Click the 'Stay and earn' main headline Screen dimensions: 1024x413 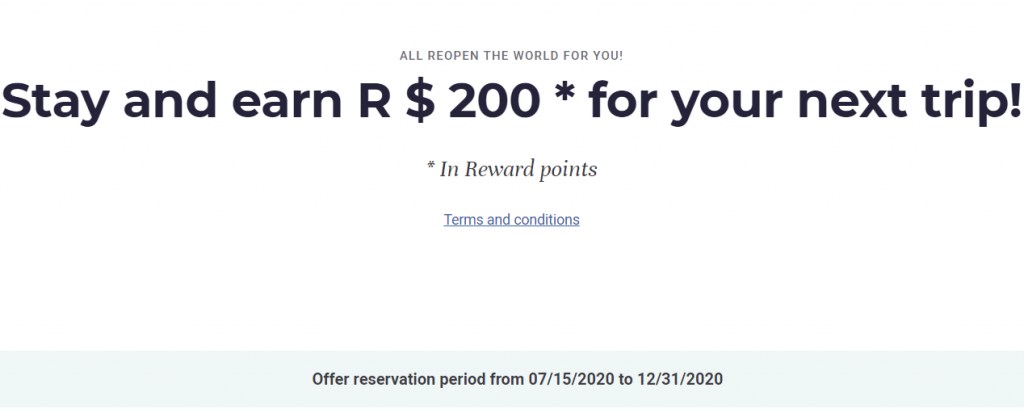coord(511,99)
